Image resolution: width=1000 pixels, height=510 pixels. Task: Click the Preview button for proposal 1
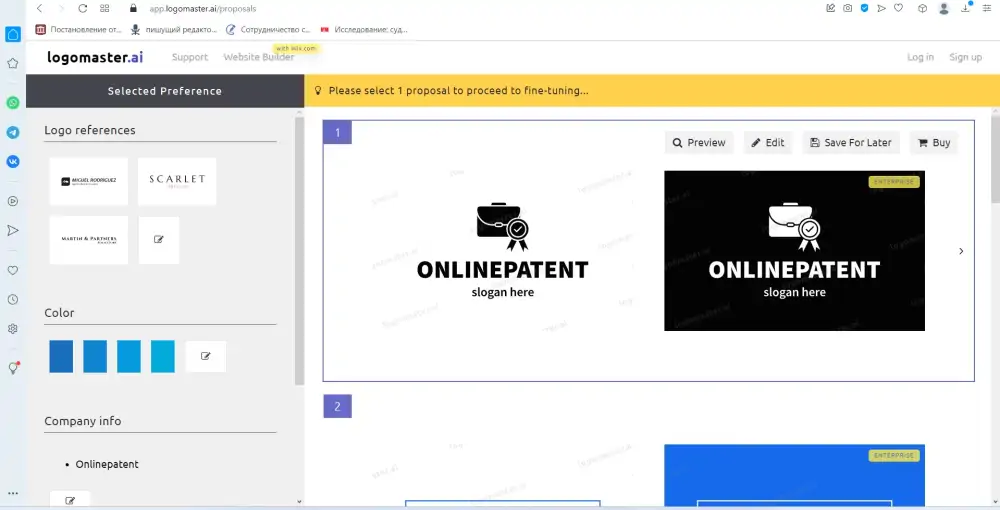[x=699, y=143]
